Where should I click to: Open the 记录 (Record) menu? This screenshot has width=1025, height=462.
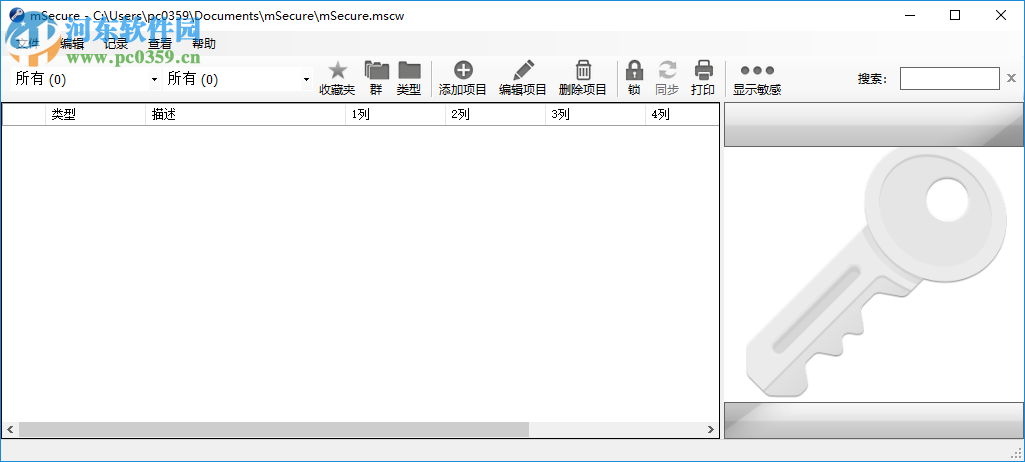pos(116,44)
